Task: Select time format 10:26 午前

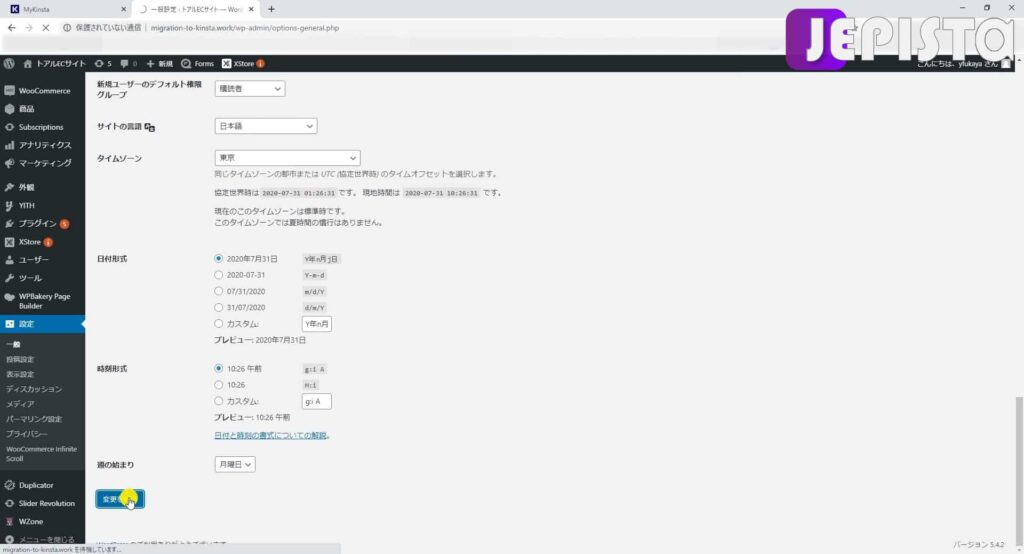Action: pyautogui.click(x=218, y=368)
